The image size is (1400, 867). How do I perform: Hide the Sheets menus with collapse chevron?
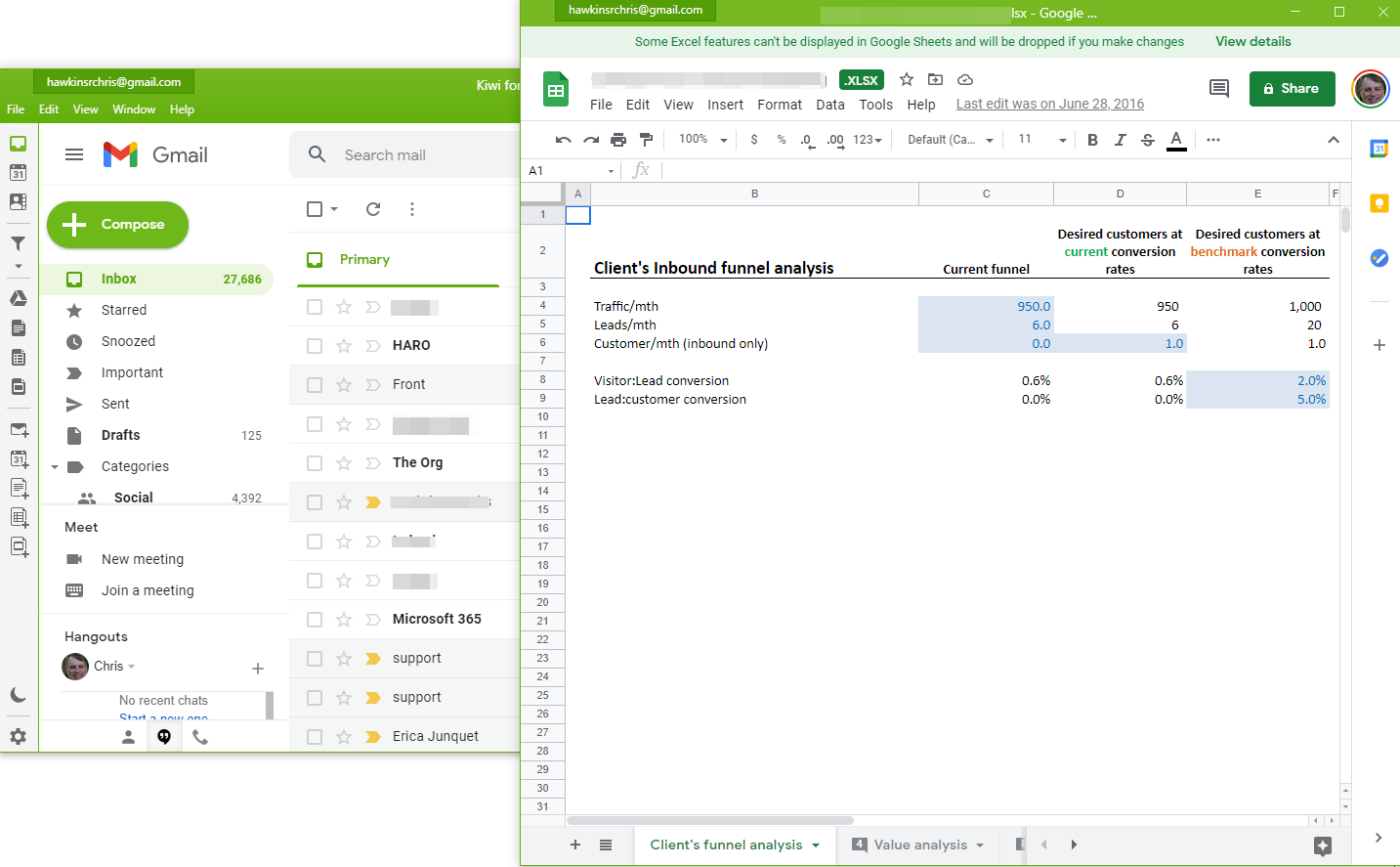1333,140
